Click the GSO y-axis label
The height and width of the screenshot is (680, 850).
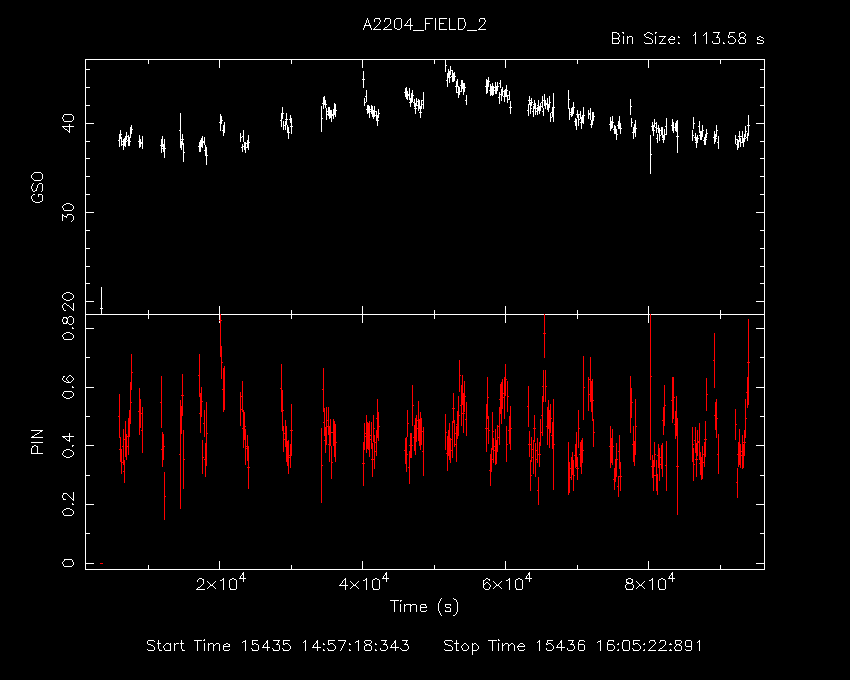click(x=37, y=187)
